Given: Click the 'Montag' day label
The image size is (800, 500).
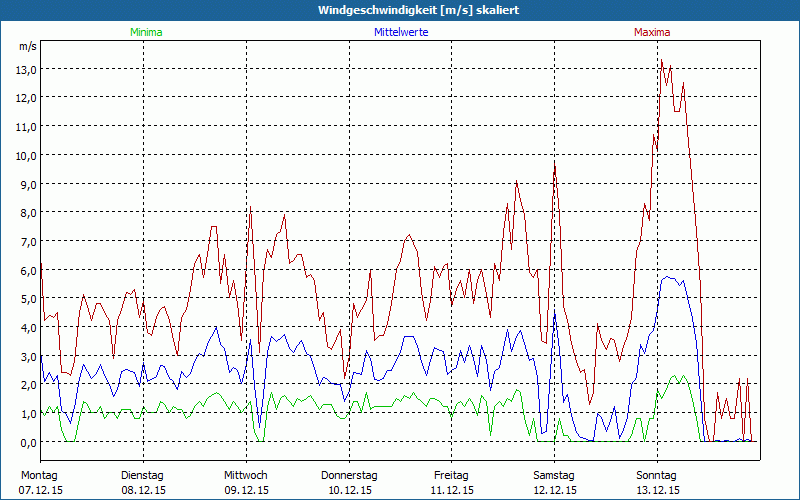Looking at the screenshot, I should pyautogui.click(x=39, y=476).
